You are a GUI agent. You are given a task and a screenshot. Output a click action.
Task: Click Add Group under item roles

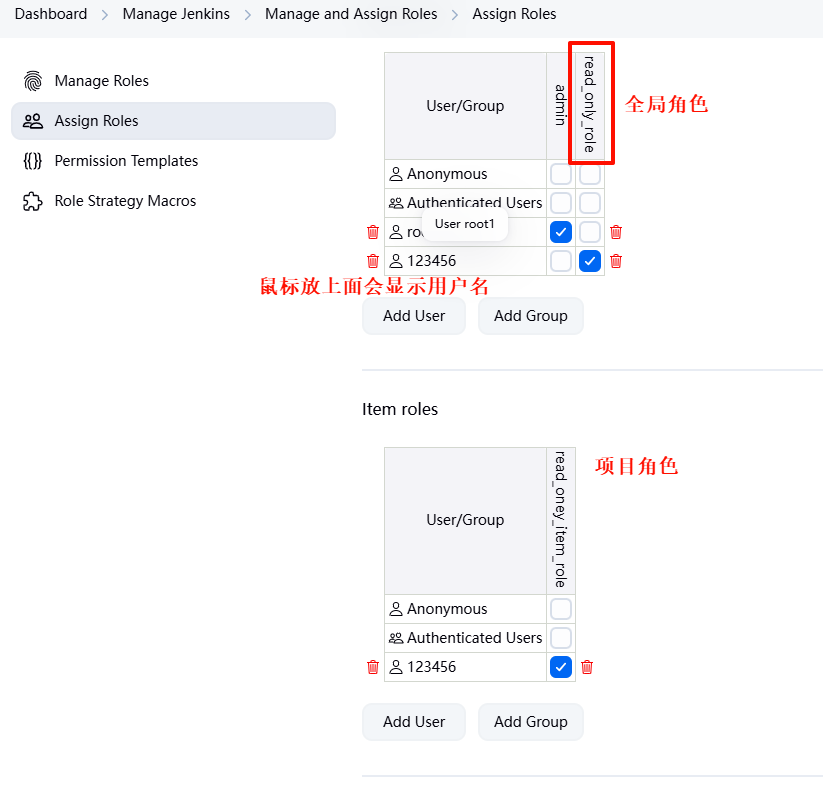click(530, 722)
